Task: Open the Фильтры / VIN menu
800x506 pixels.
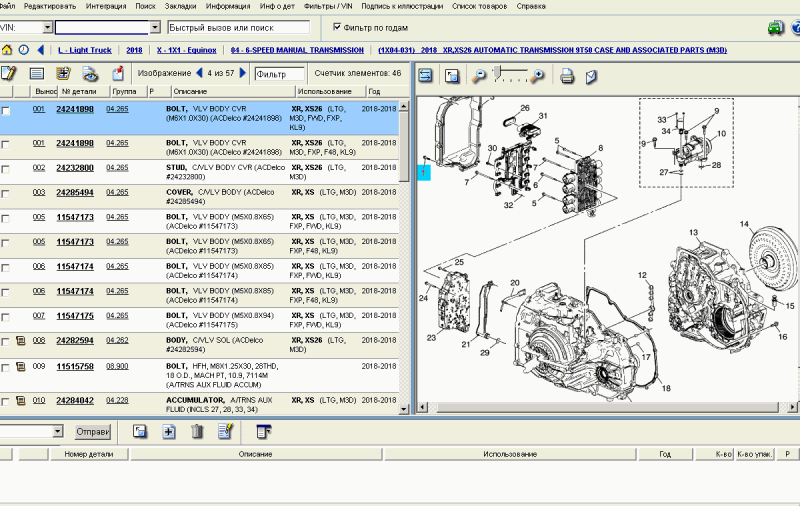Action: tap(328, 6)
